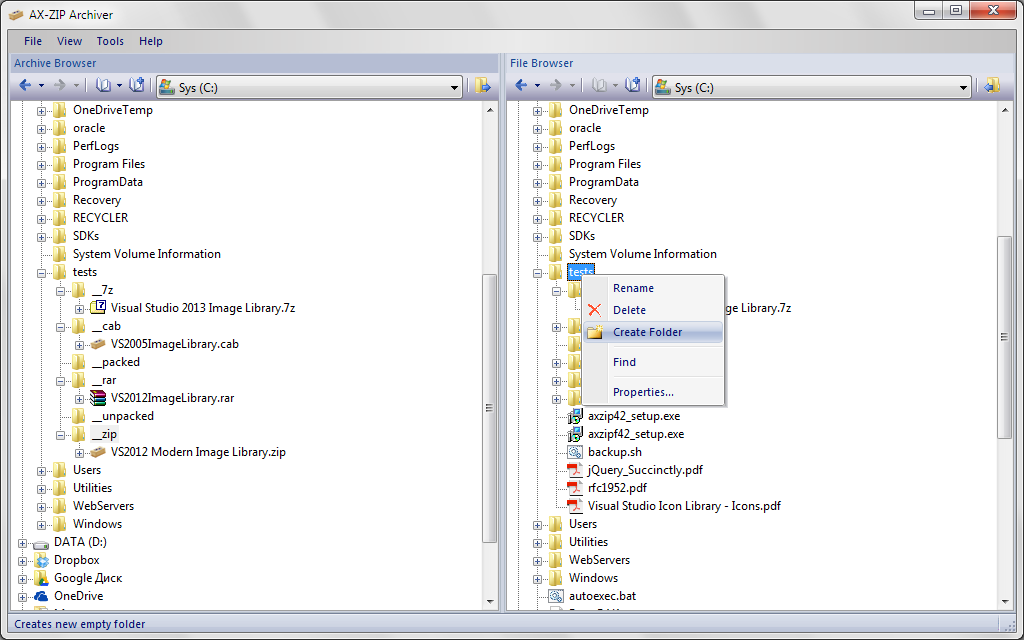Click VS2005ImageLibrary.cab package icon

click(x=98, y=344)
